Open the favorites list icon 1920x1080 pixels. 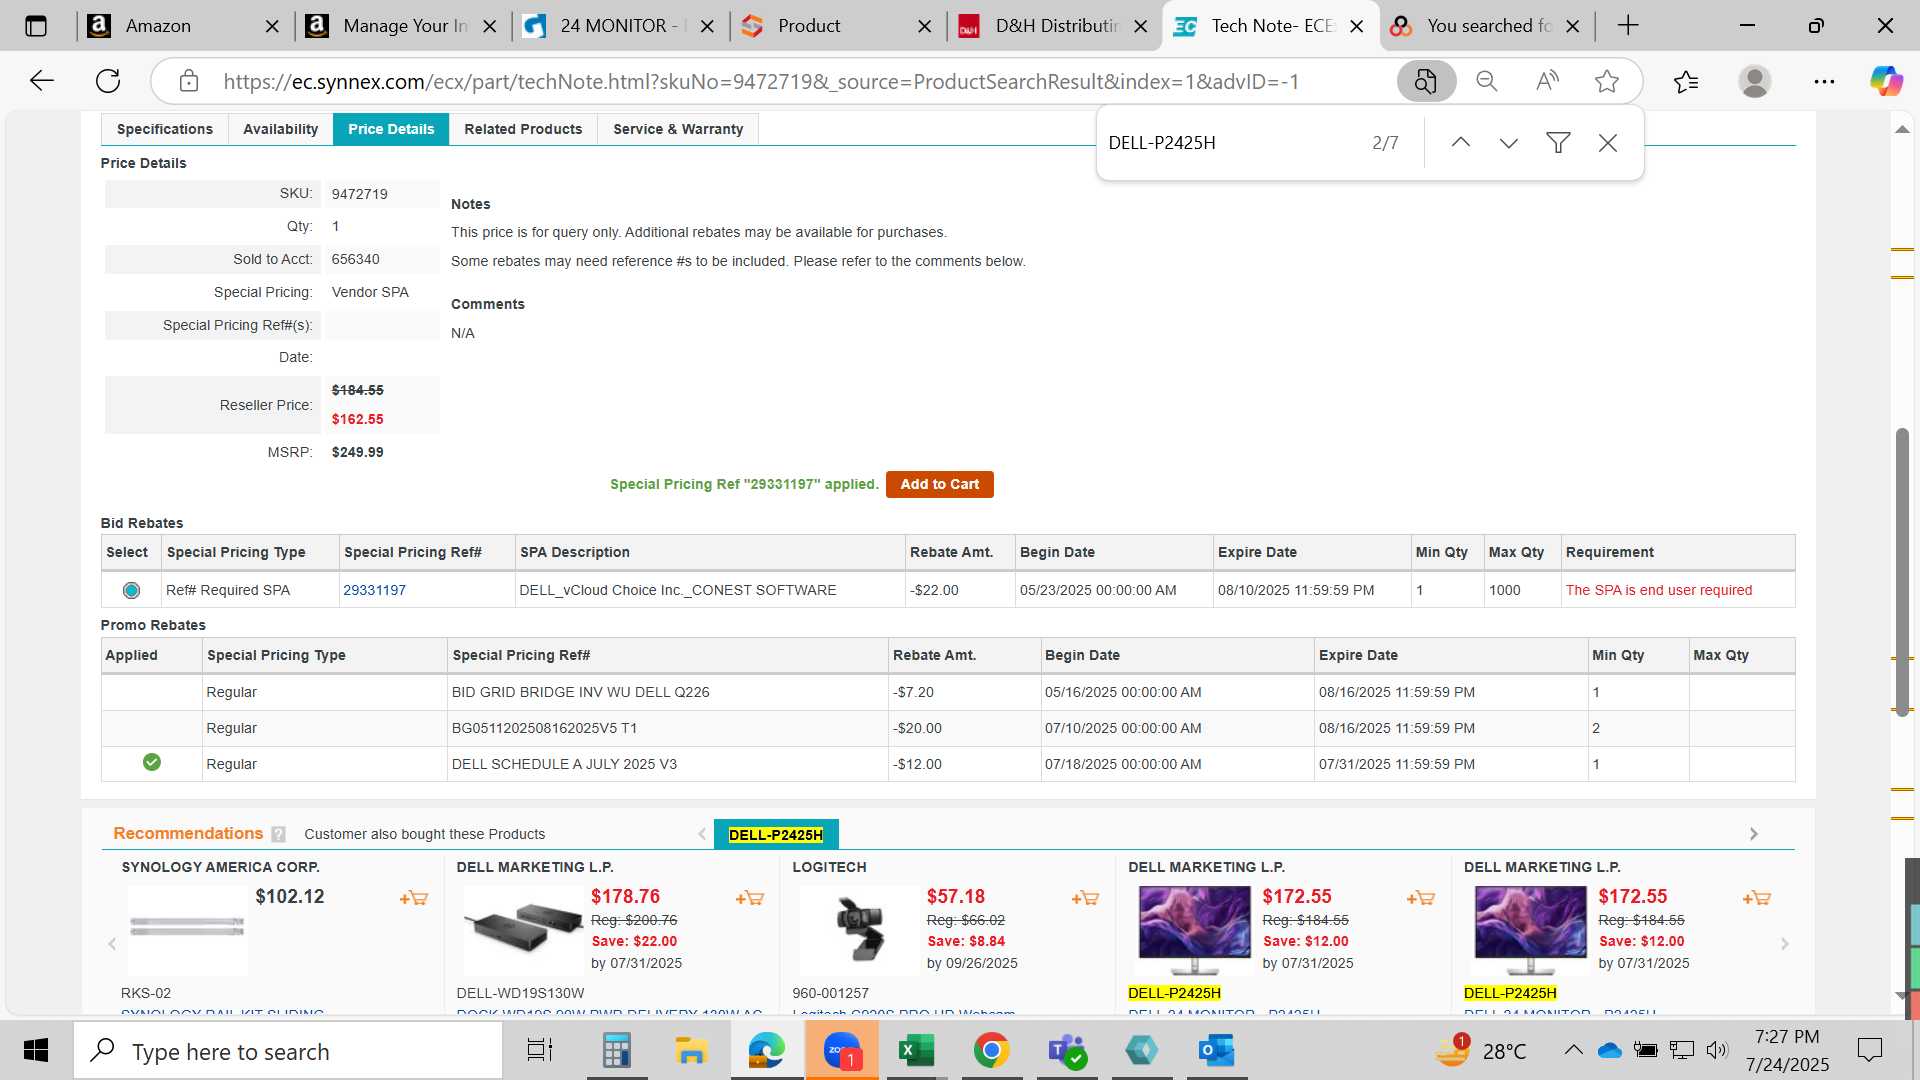(x=1686, y=81)
